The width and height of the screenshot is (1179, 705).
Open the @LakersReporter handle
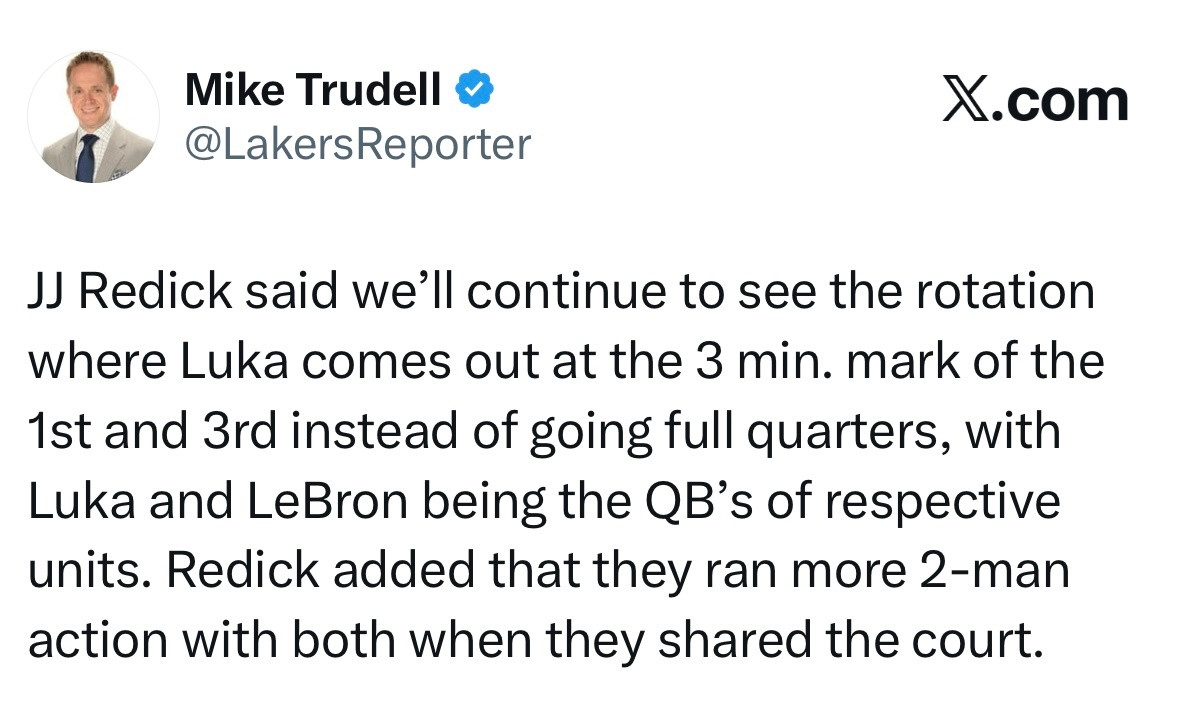[357, 145]
